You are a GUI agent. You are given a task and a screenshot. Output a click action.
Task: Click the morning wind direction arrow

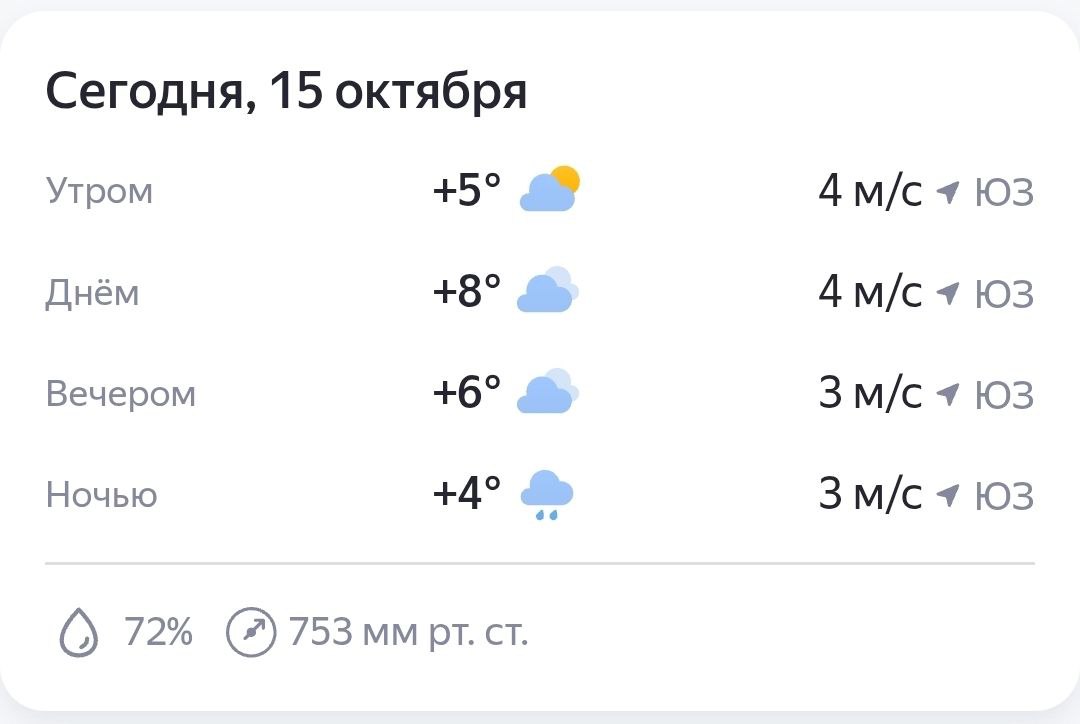(x=947, y=190)
